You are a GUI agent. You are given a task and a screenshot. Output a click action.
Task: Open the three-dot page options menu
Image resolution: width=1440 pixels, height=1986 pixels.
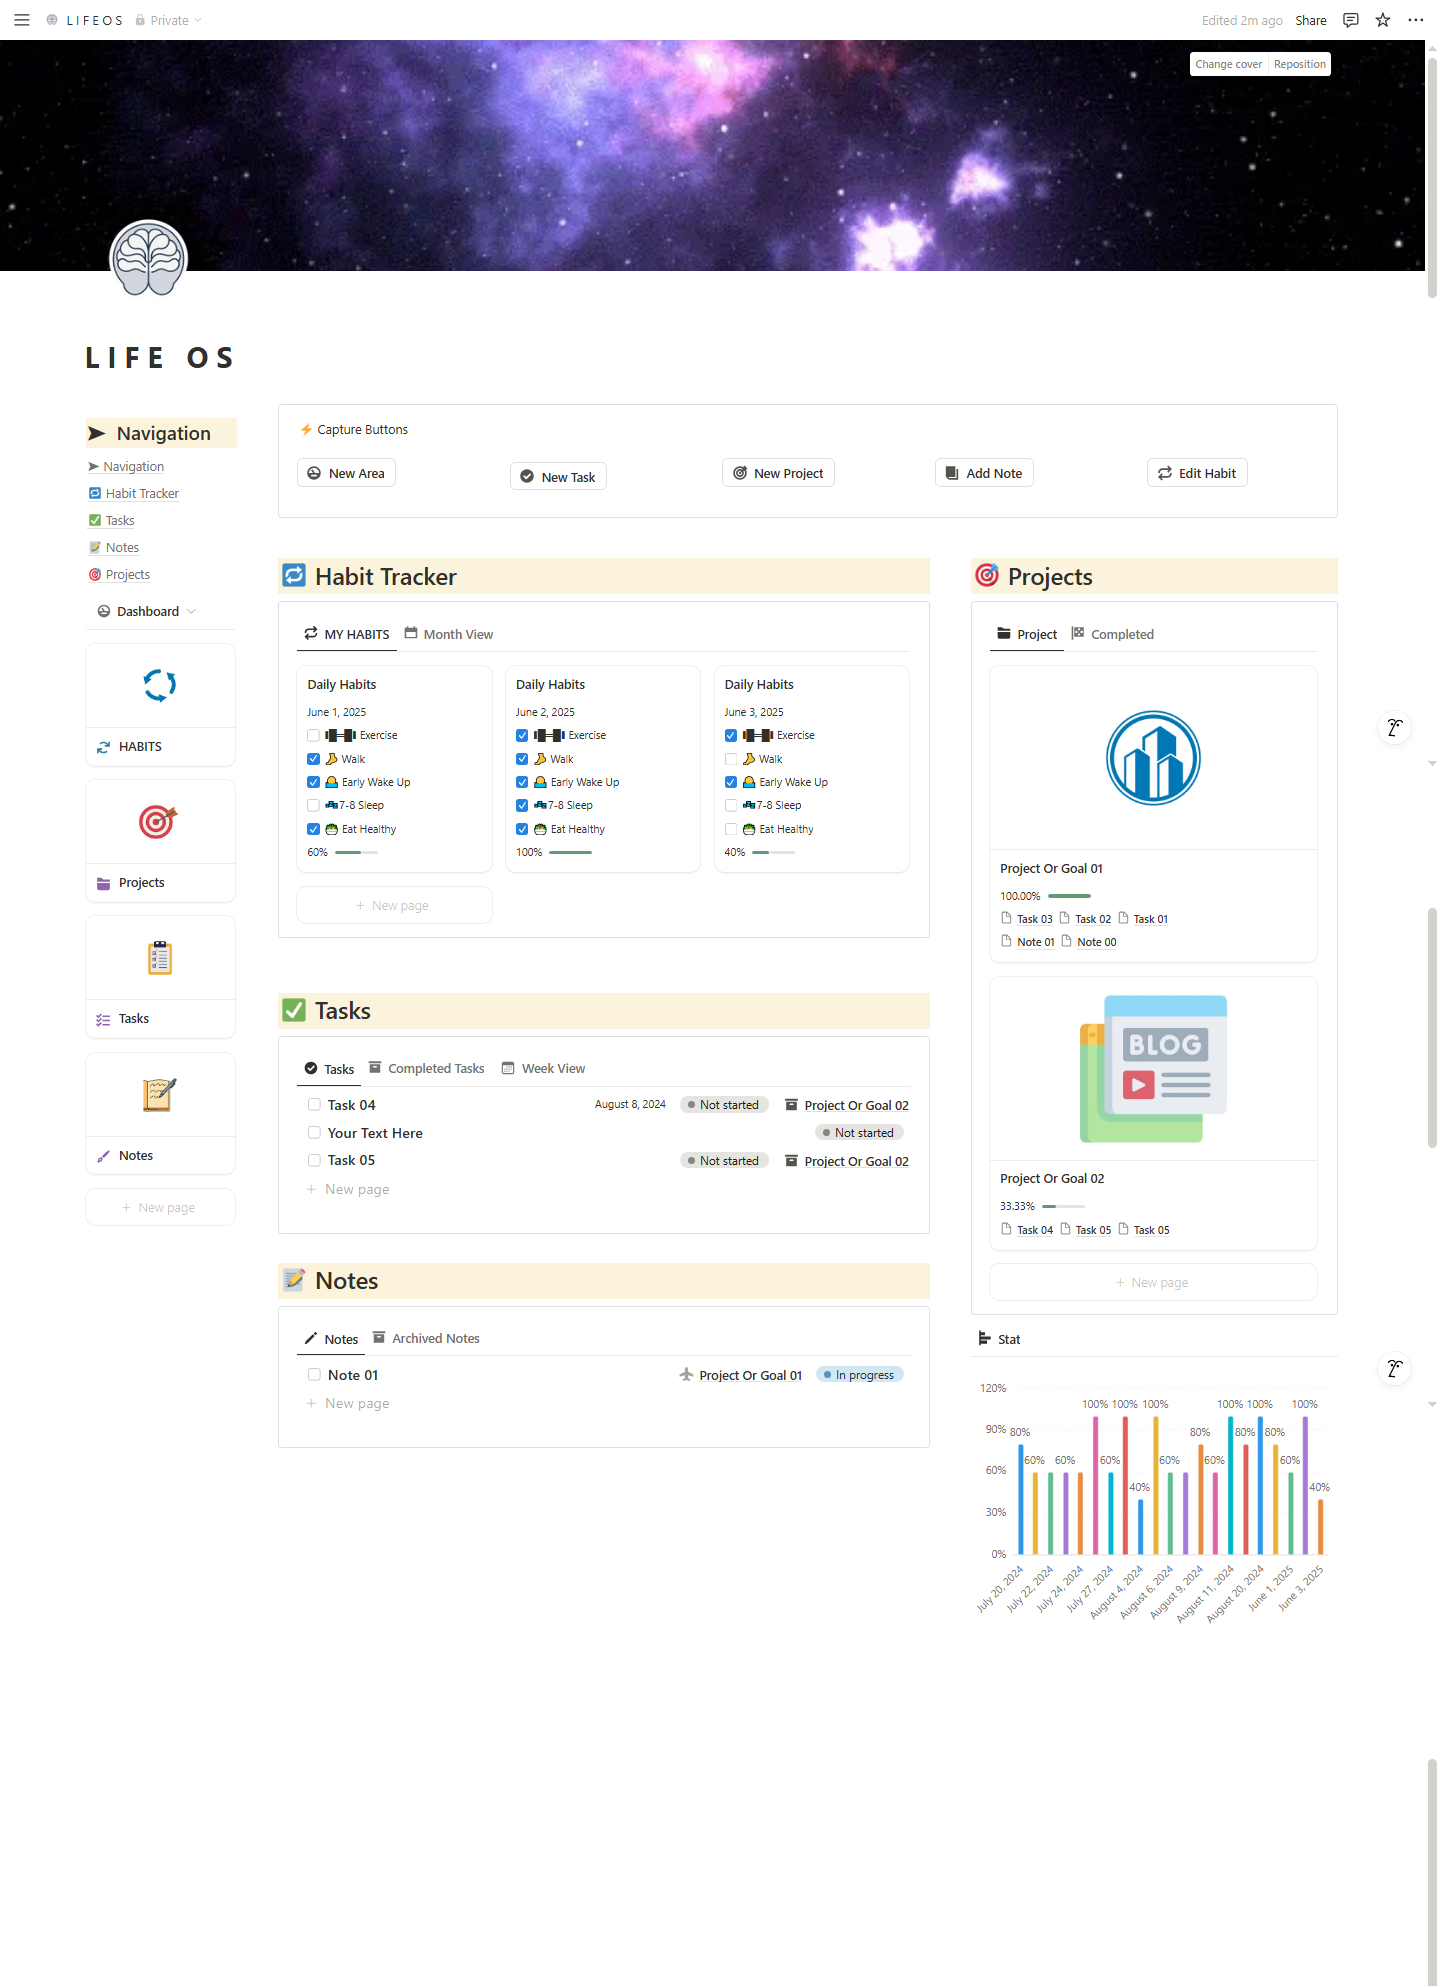[1415, 20]
